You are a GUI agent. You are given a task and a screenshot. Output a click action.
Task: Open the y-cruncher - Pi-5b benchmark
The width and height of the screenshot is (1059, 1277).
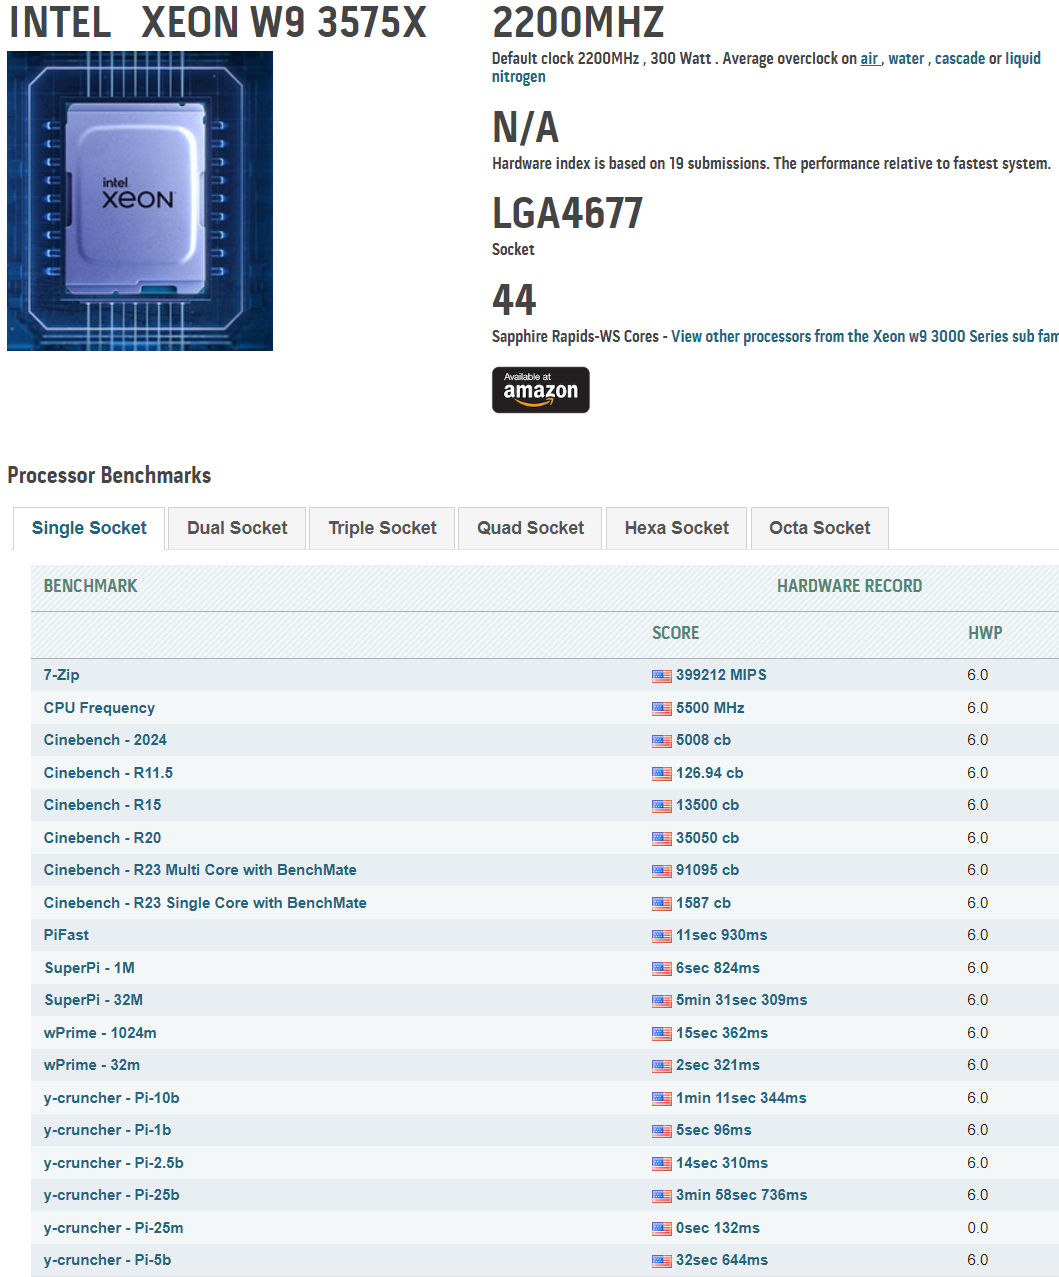click(x=107, y=1260)
